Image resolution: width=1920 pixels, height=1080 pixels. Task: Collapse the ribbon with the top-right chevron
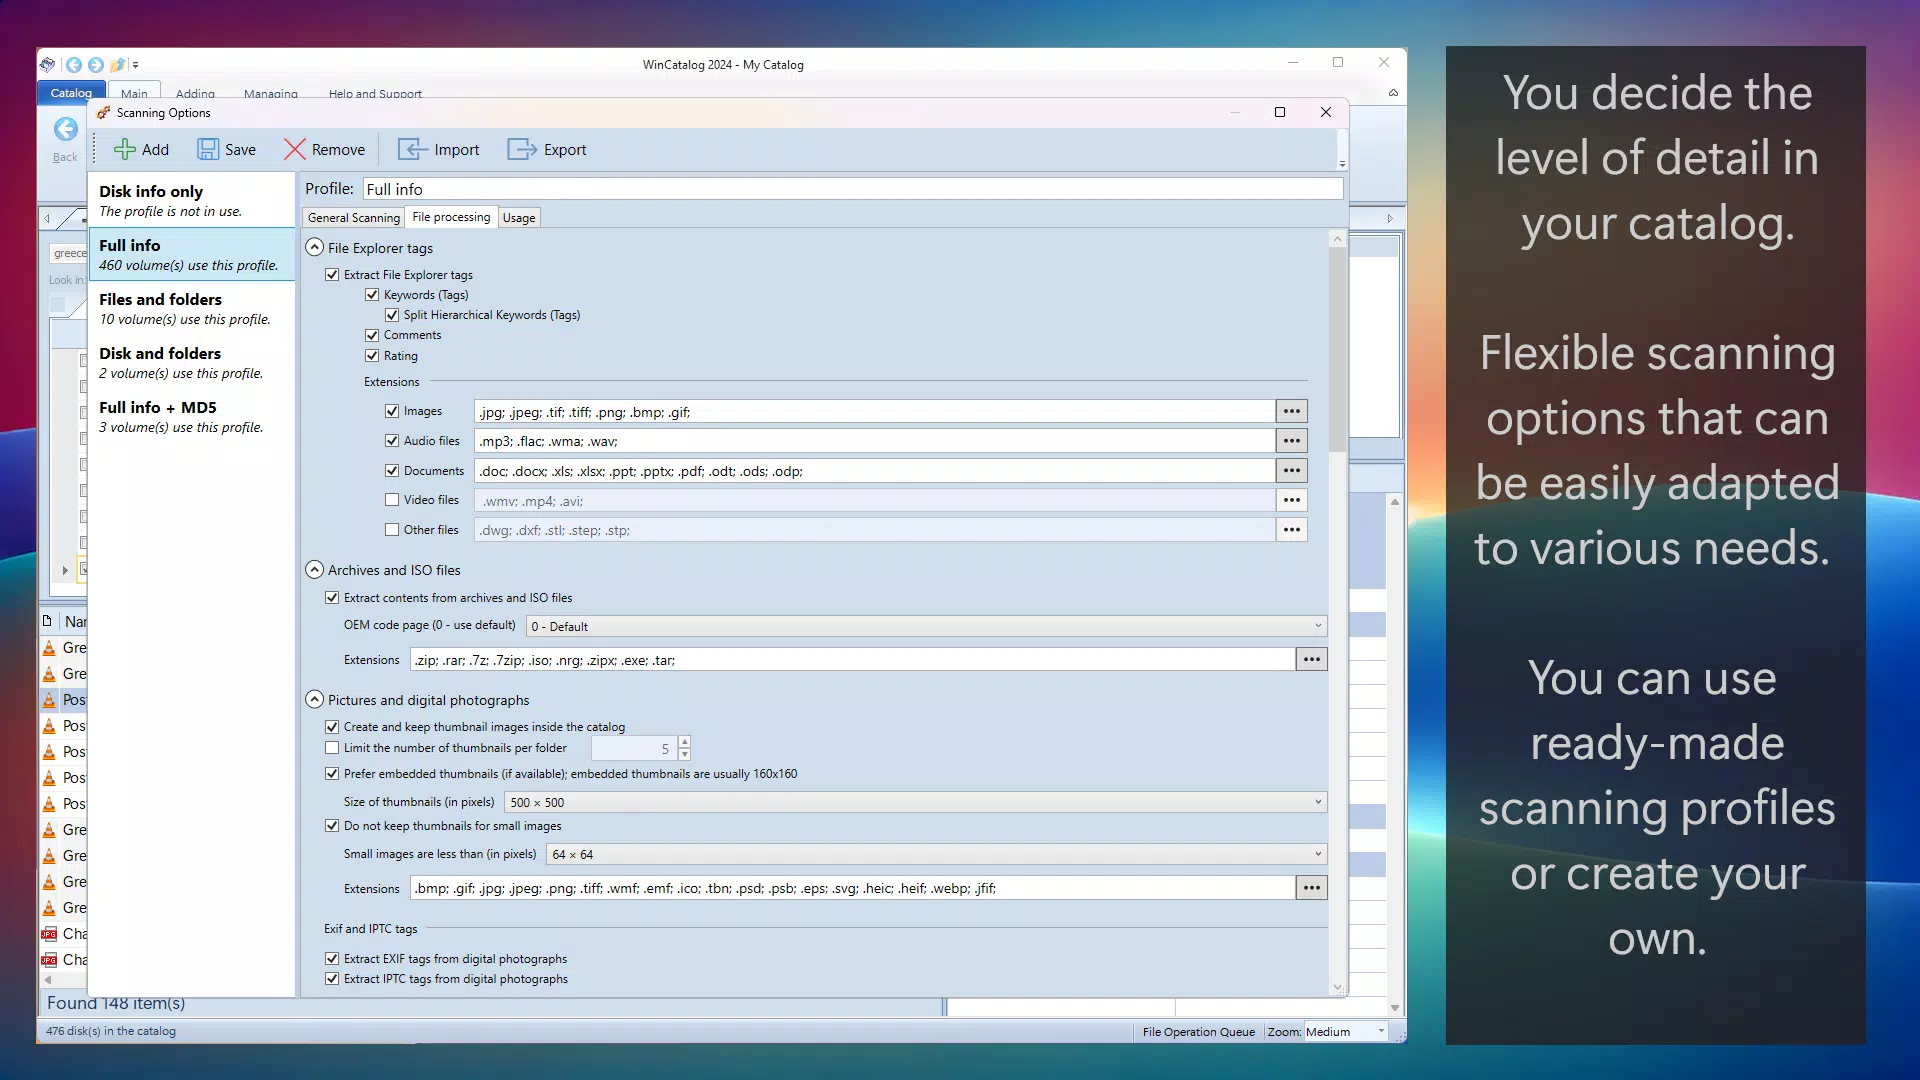(x=1393, y=93)
